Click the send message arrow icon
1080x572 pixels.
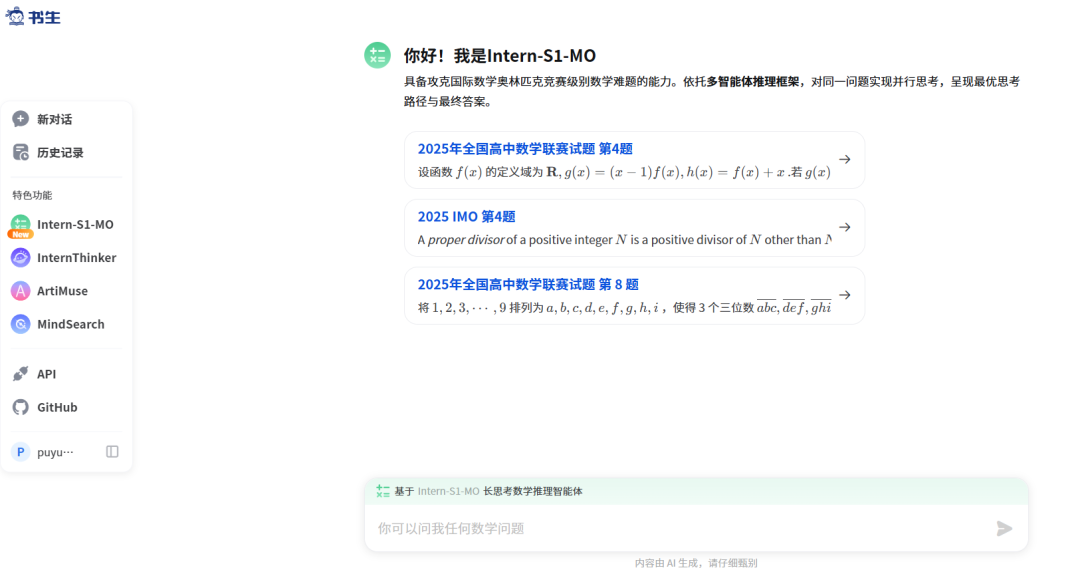(x=1004, y=529)
